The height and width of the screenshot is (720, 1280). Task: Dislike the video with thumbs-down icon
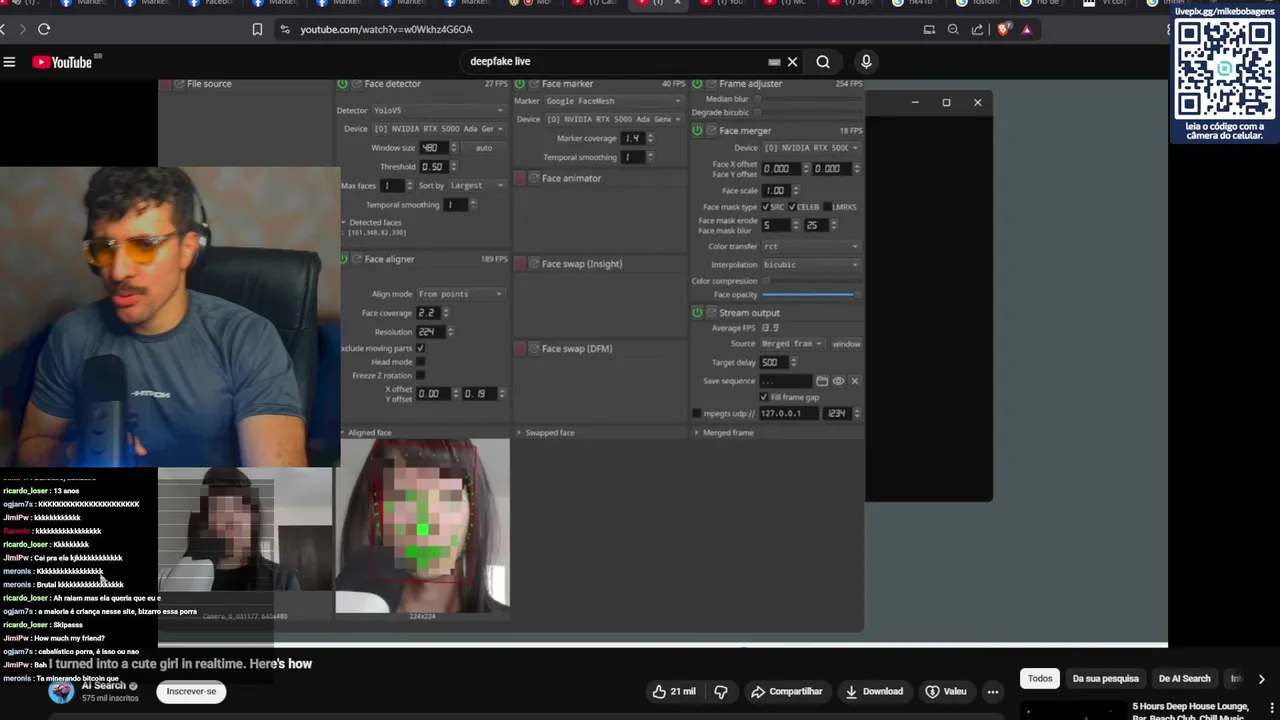tap(721, 692)
